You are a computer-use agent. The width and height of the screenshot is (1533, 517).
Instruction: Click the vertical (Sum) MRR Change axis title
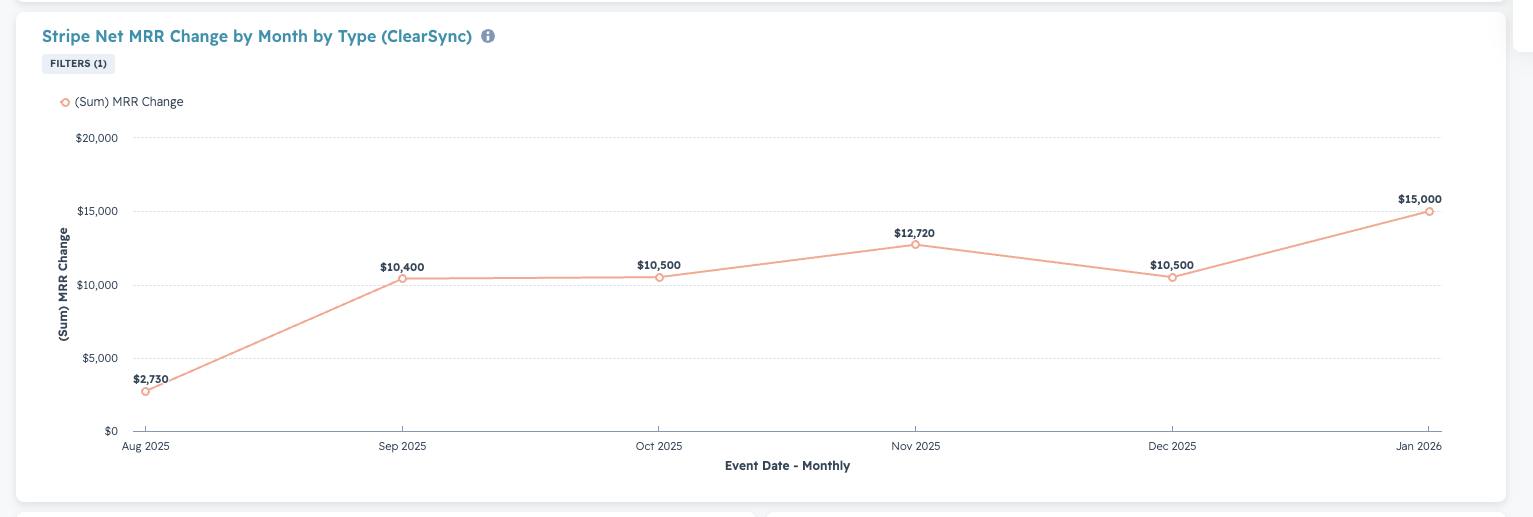click(x=63, y=285)
